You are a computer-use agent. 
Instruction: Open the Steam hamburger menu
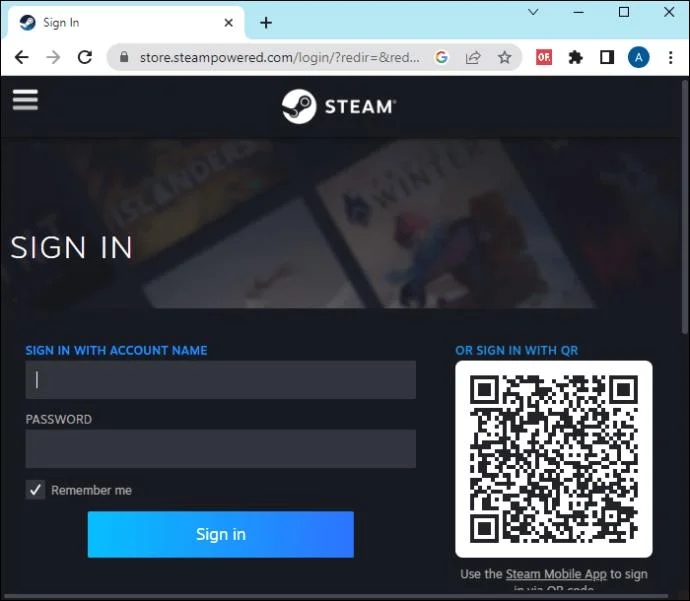[x=25, y=100]
